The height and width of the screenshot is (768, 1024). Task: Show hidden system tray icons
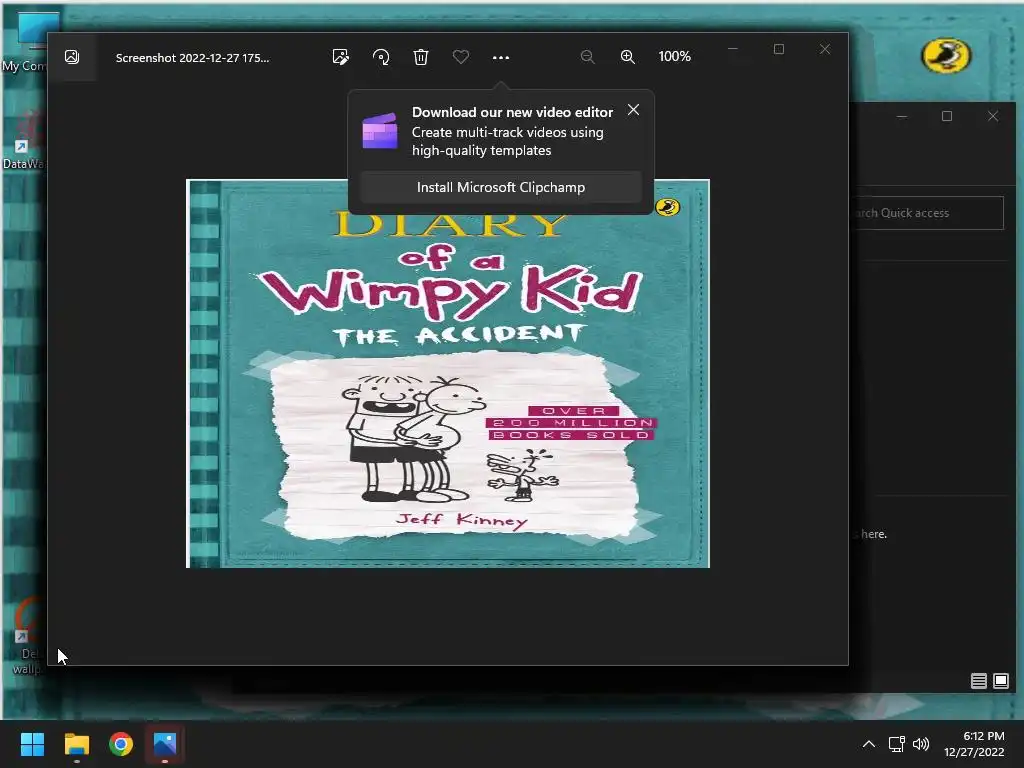coord(869,744)
